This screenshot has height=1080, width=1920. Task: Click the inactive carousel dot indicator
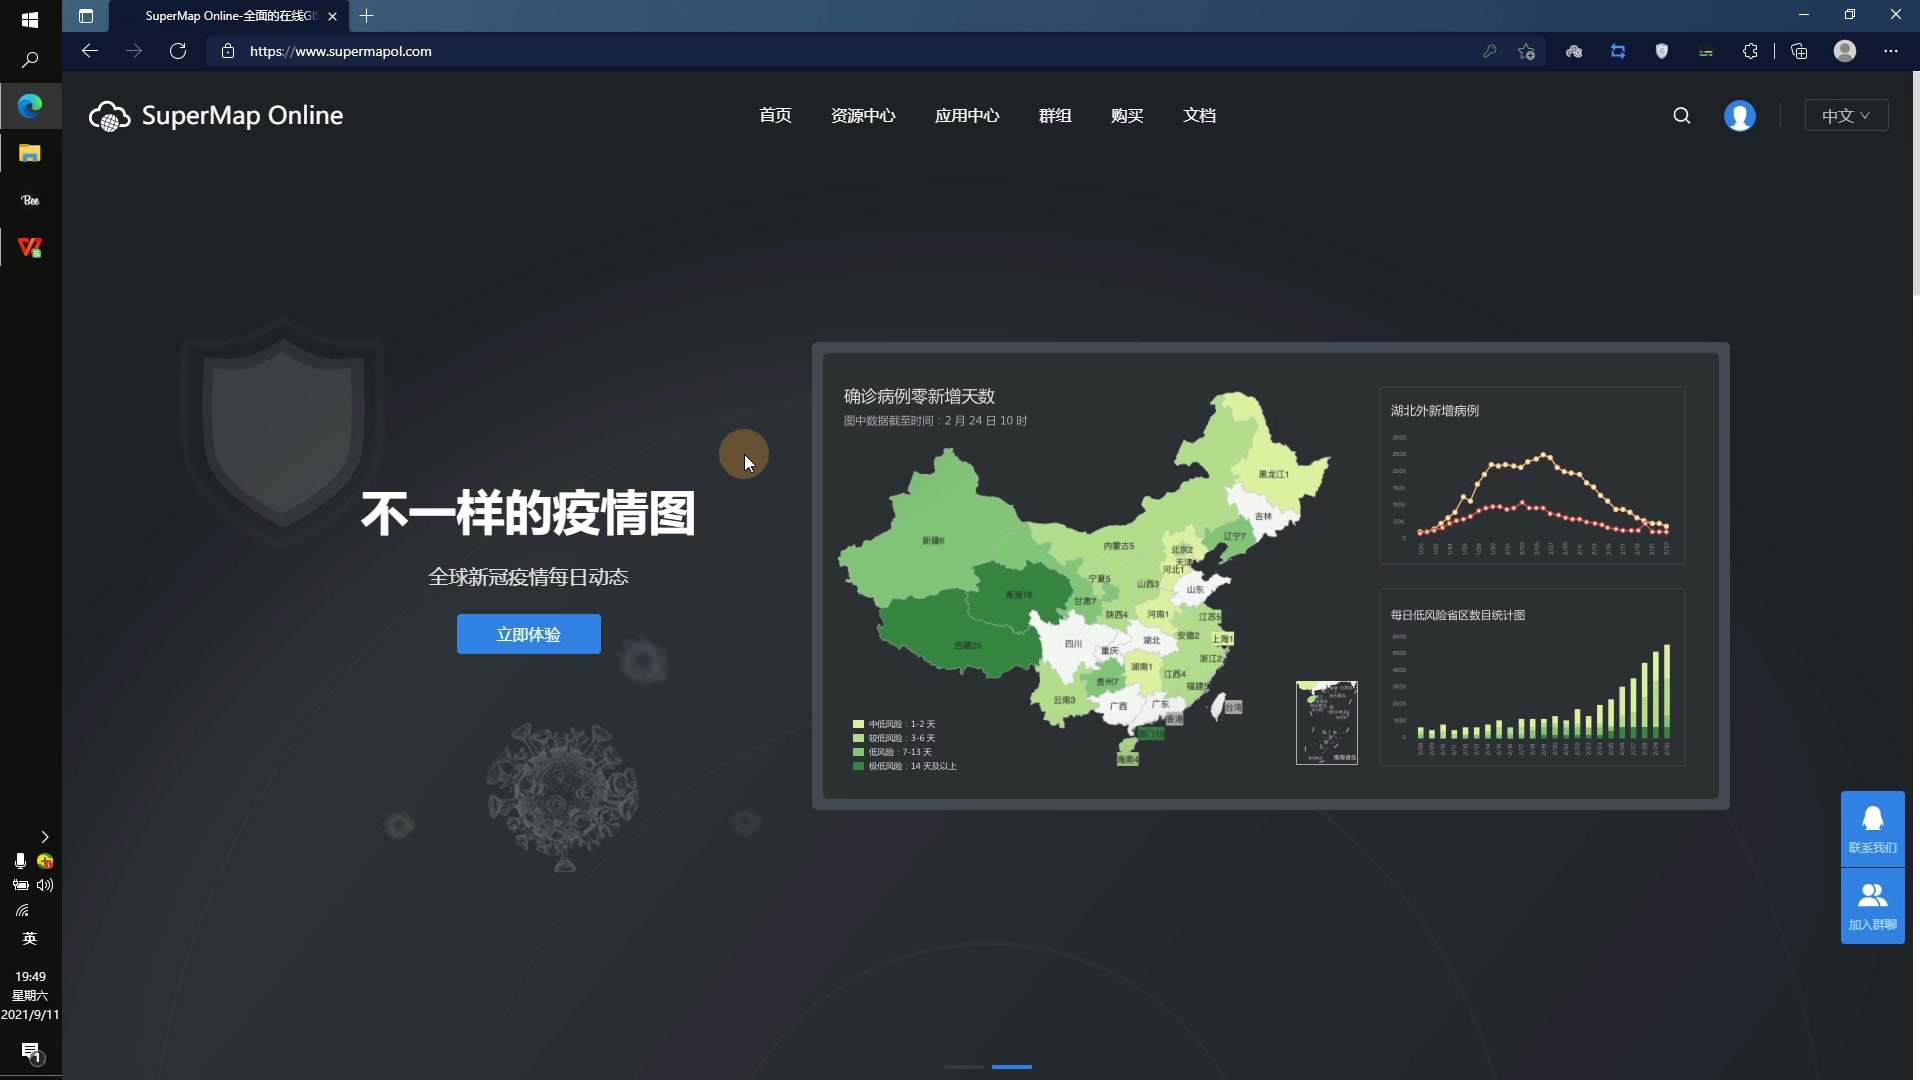963,1067
